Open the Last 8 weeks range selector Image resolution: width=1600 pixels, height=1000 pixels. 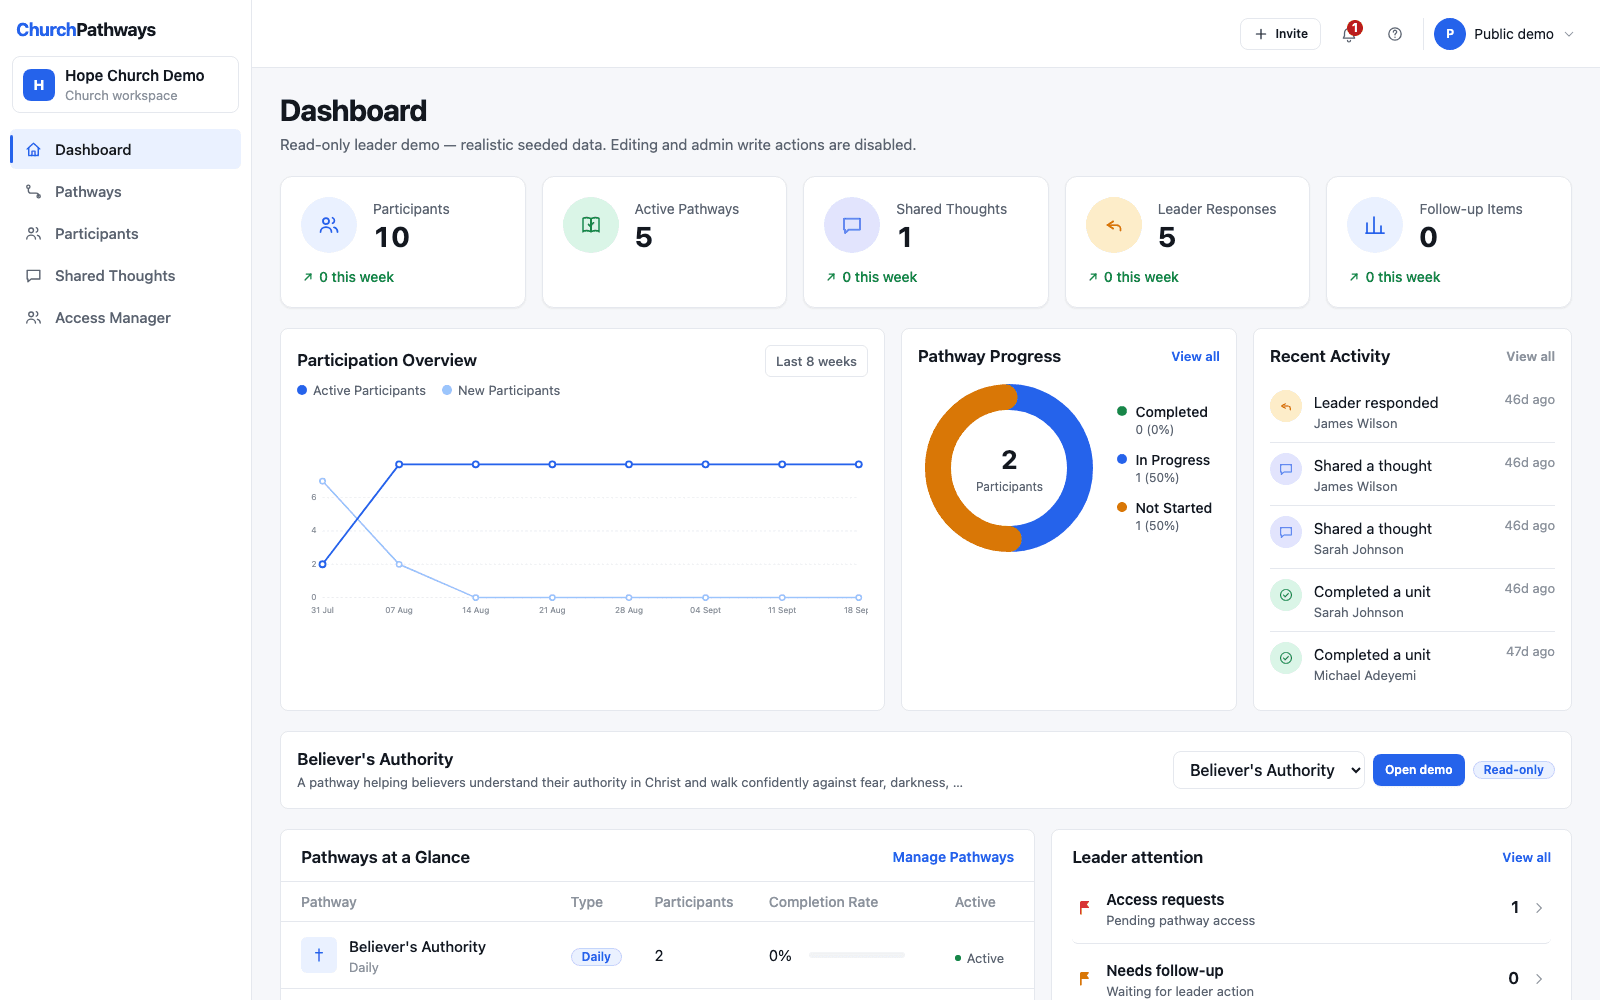coord(816,362)
